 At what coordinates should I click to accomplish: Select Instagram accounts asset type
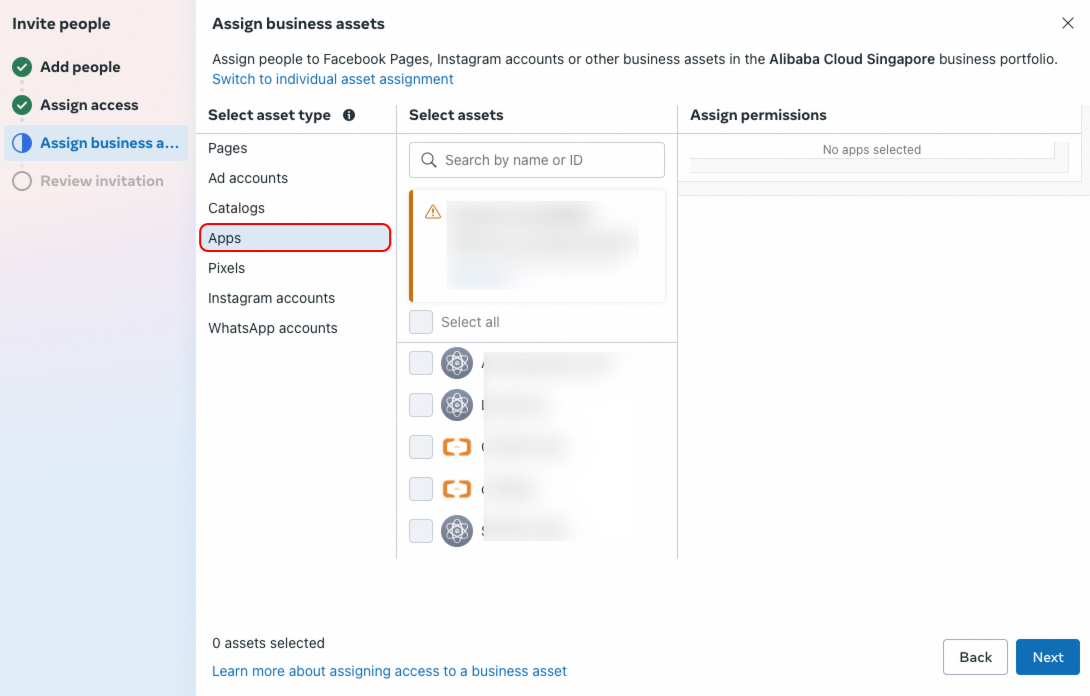272,298
